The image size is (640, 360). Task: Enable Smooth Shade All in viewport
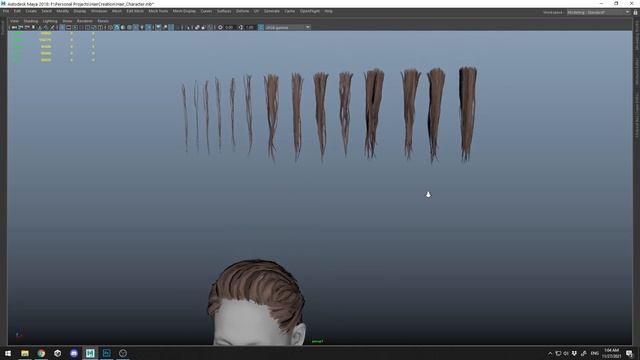117,27
